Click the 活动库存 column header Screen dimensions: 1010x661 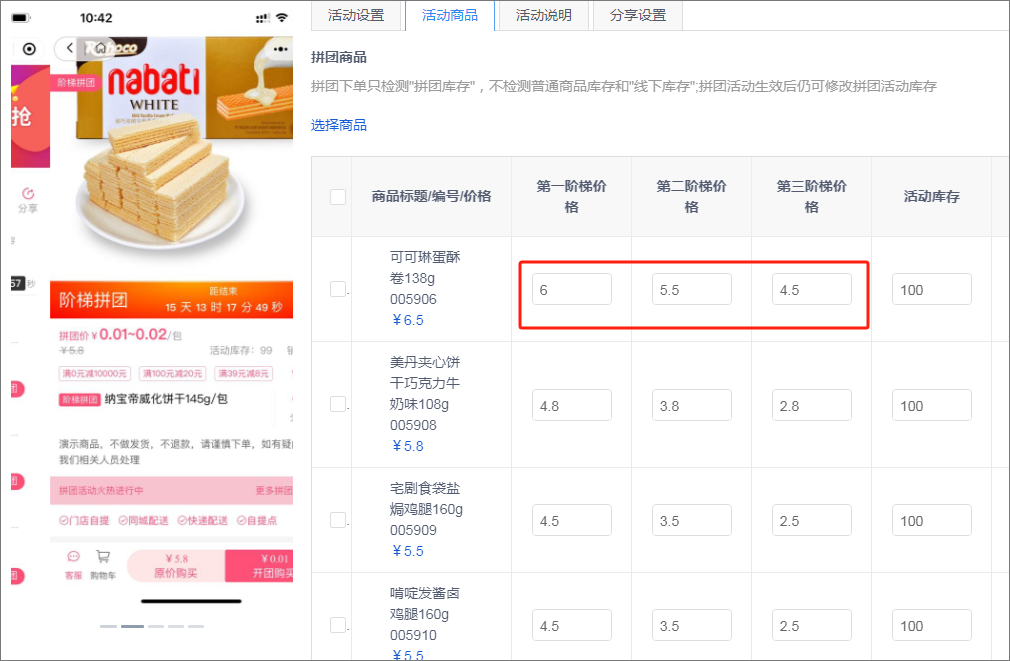tap(931, 196)
